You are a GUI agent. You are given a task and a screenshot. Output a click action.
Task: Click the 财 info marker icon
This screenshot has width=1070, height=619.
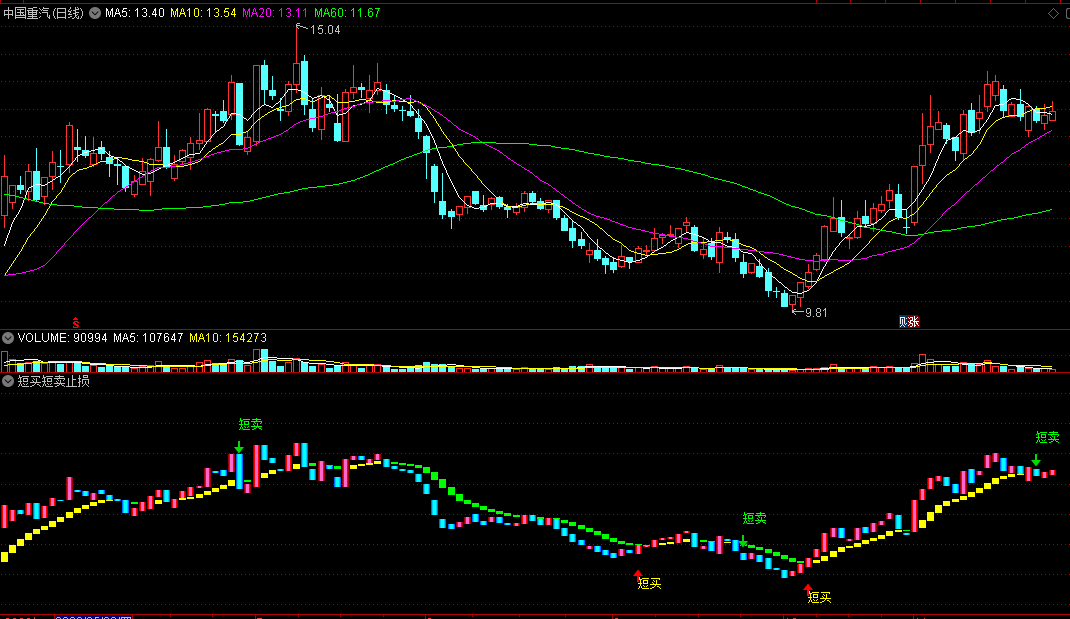(x=903, y=321)
